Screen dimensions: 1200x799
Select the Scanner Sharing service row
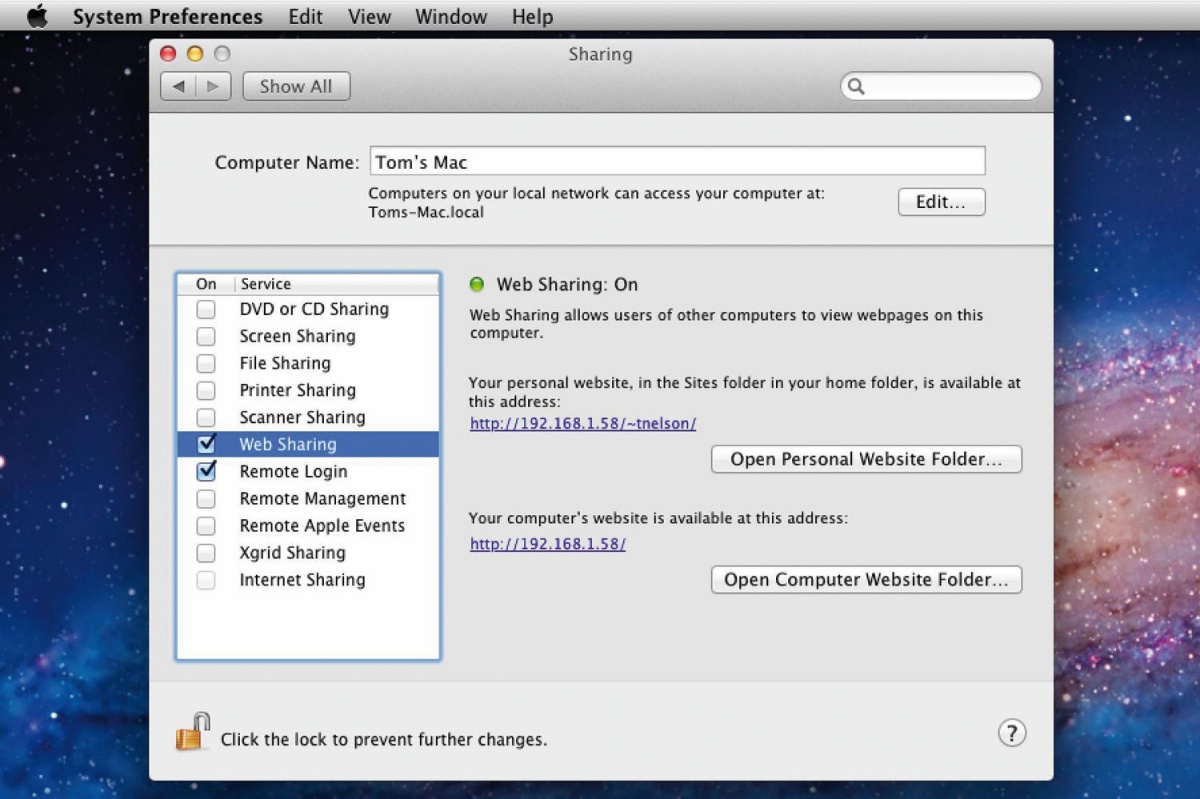pos(308,418)
